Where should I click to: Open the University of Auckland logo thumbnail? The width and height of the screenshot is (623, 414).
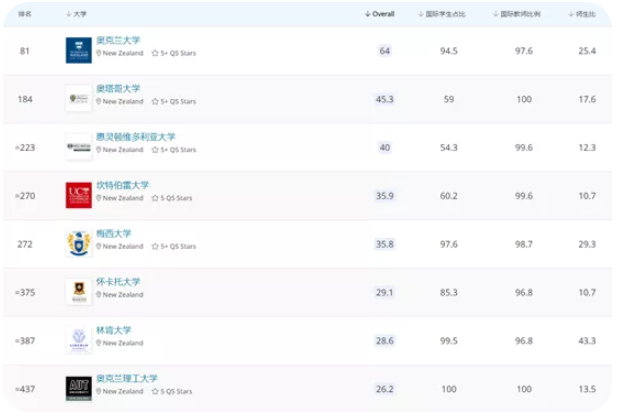click(79, 50)
